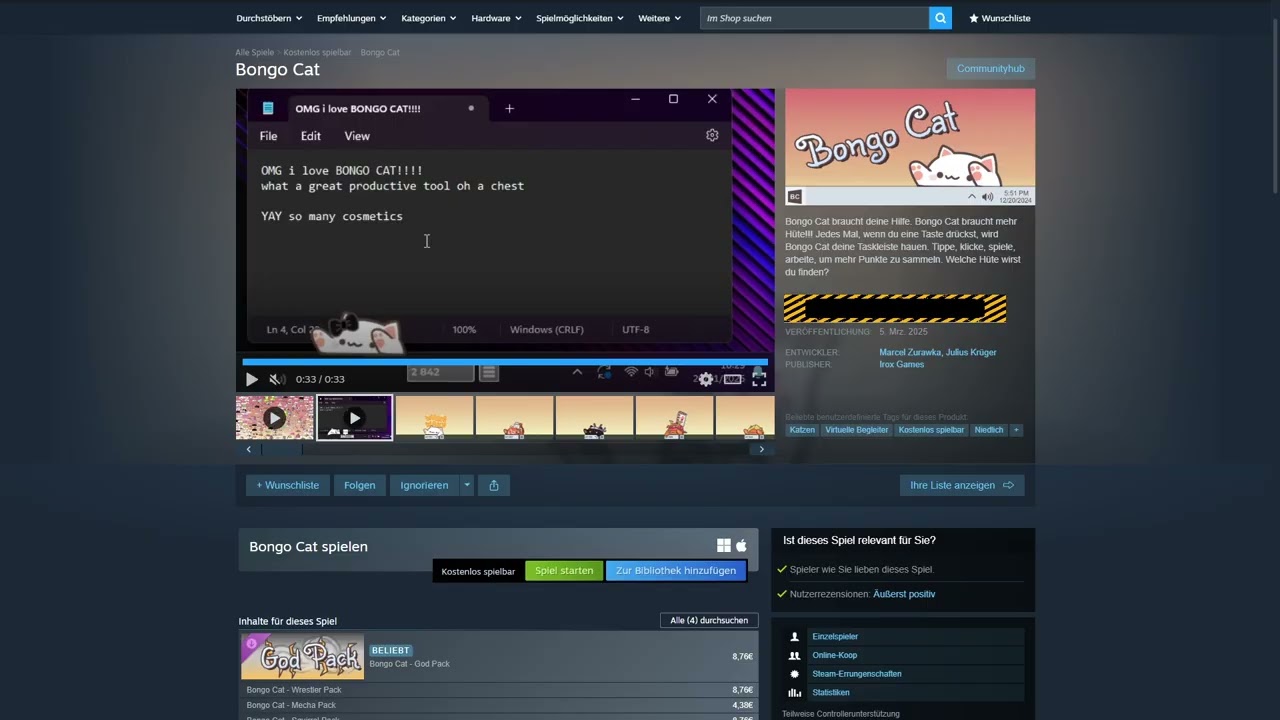Add a tag with the plus button
This screenshot has height=720, width=1280.
tap(1016, 430)
